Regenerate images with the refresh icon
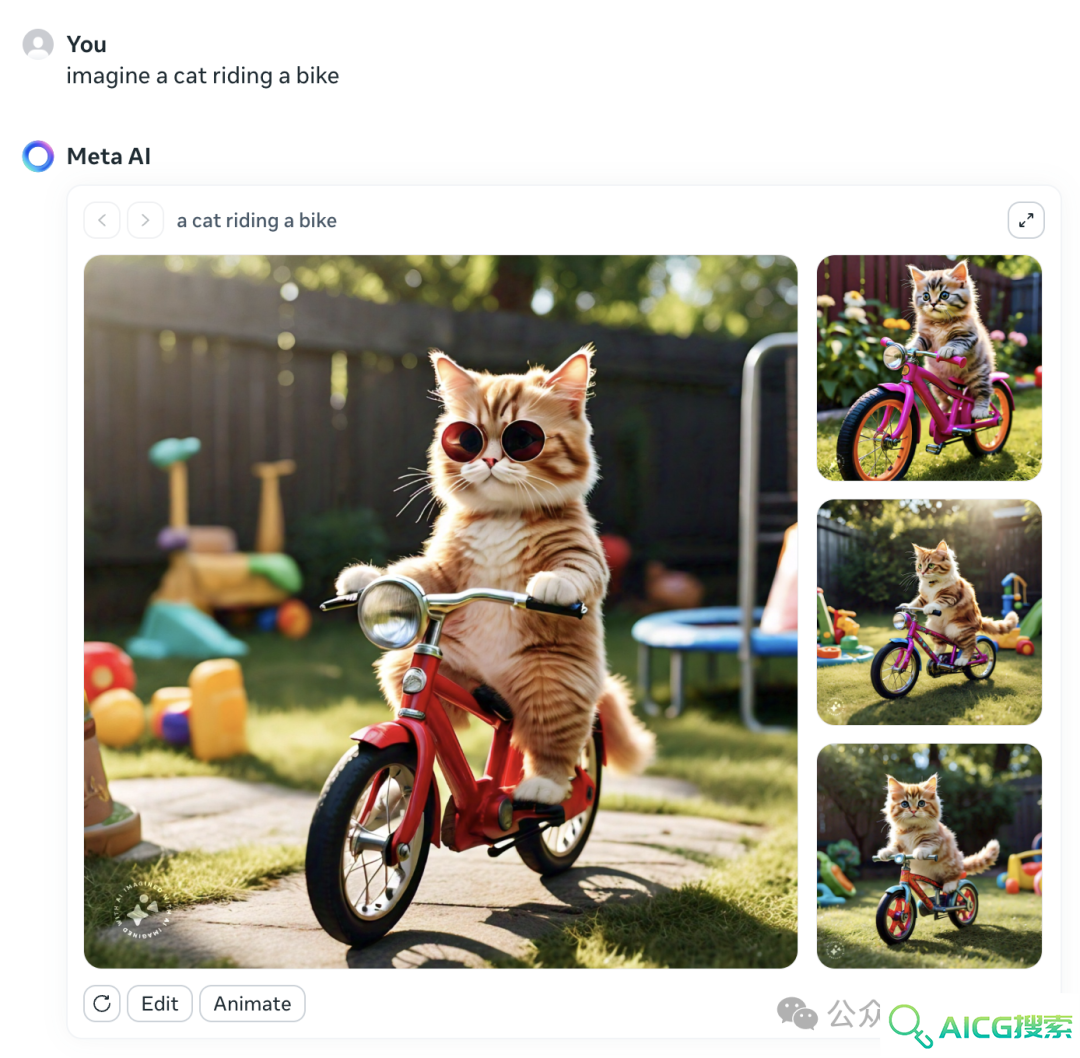 (x=102, y=1004)
